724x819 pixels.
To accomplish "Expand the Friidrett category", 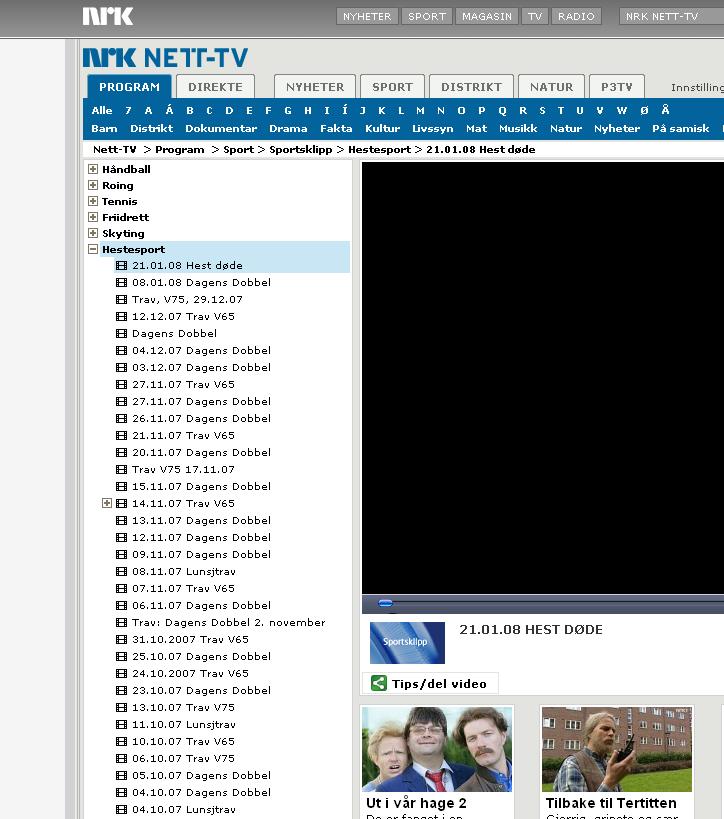I will click(x=93, y=217).
